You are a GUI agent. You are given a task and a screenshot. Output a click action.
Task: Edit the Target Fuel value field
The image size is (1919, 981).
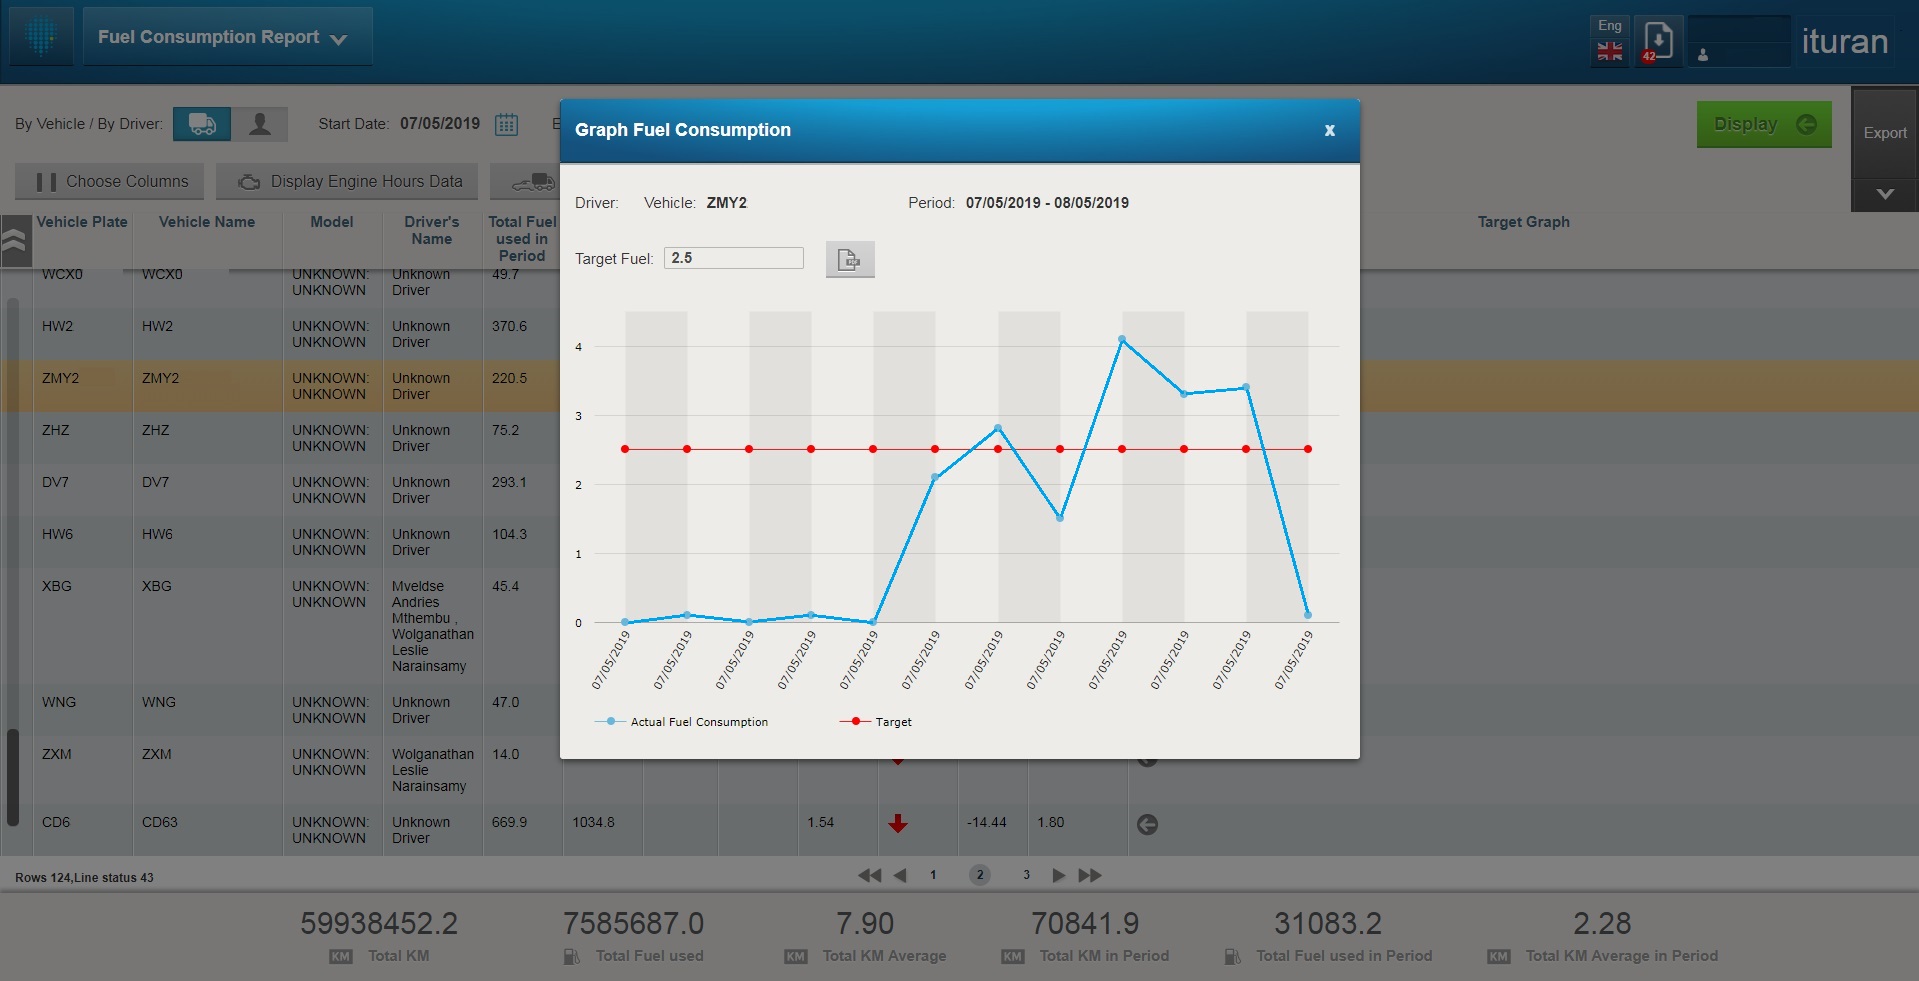[733, 258]
